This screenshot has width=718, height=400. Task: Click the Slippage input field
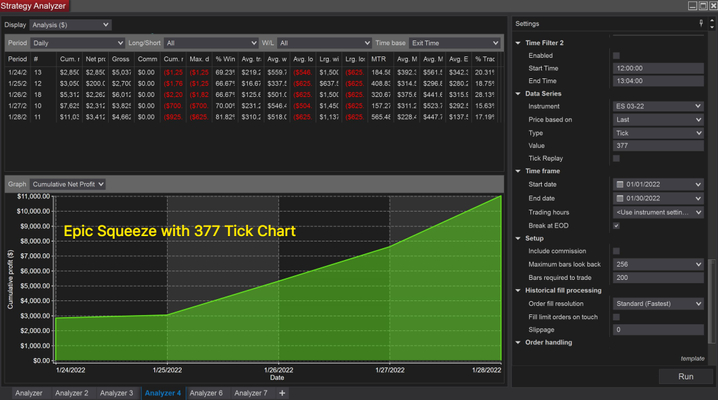(659, 329)
